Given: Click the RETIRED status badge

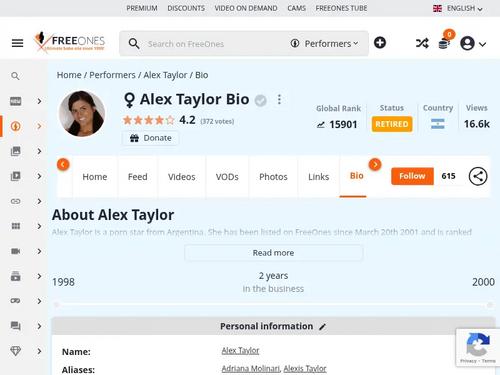Looking at the screenshot, I should pyautogui.click(x=392, y=124).
